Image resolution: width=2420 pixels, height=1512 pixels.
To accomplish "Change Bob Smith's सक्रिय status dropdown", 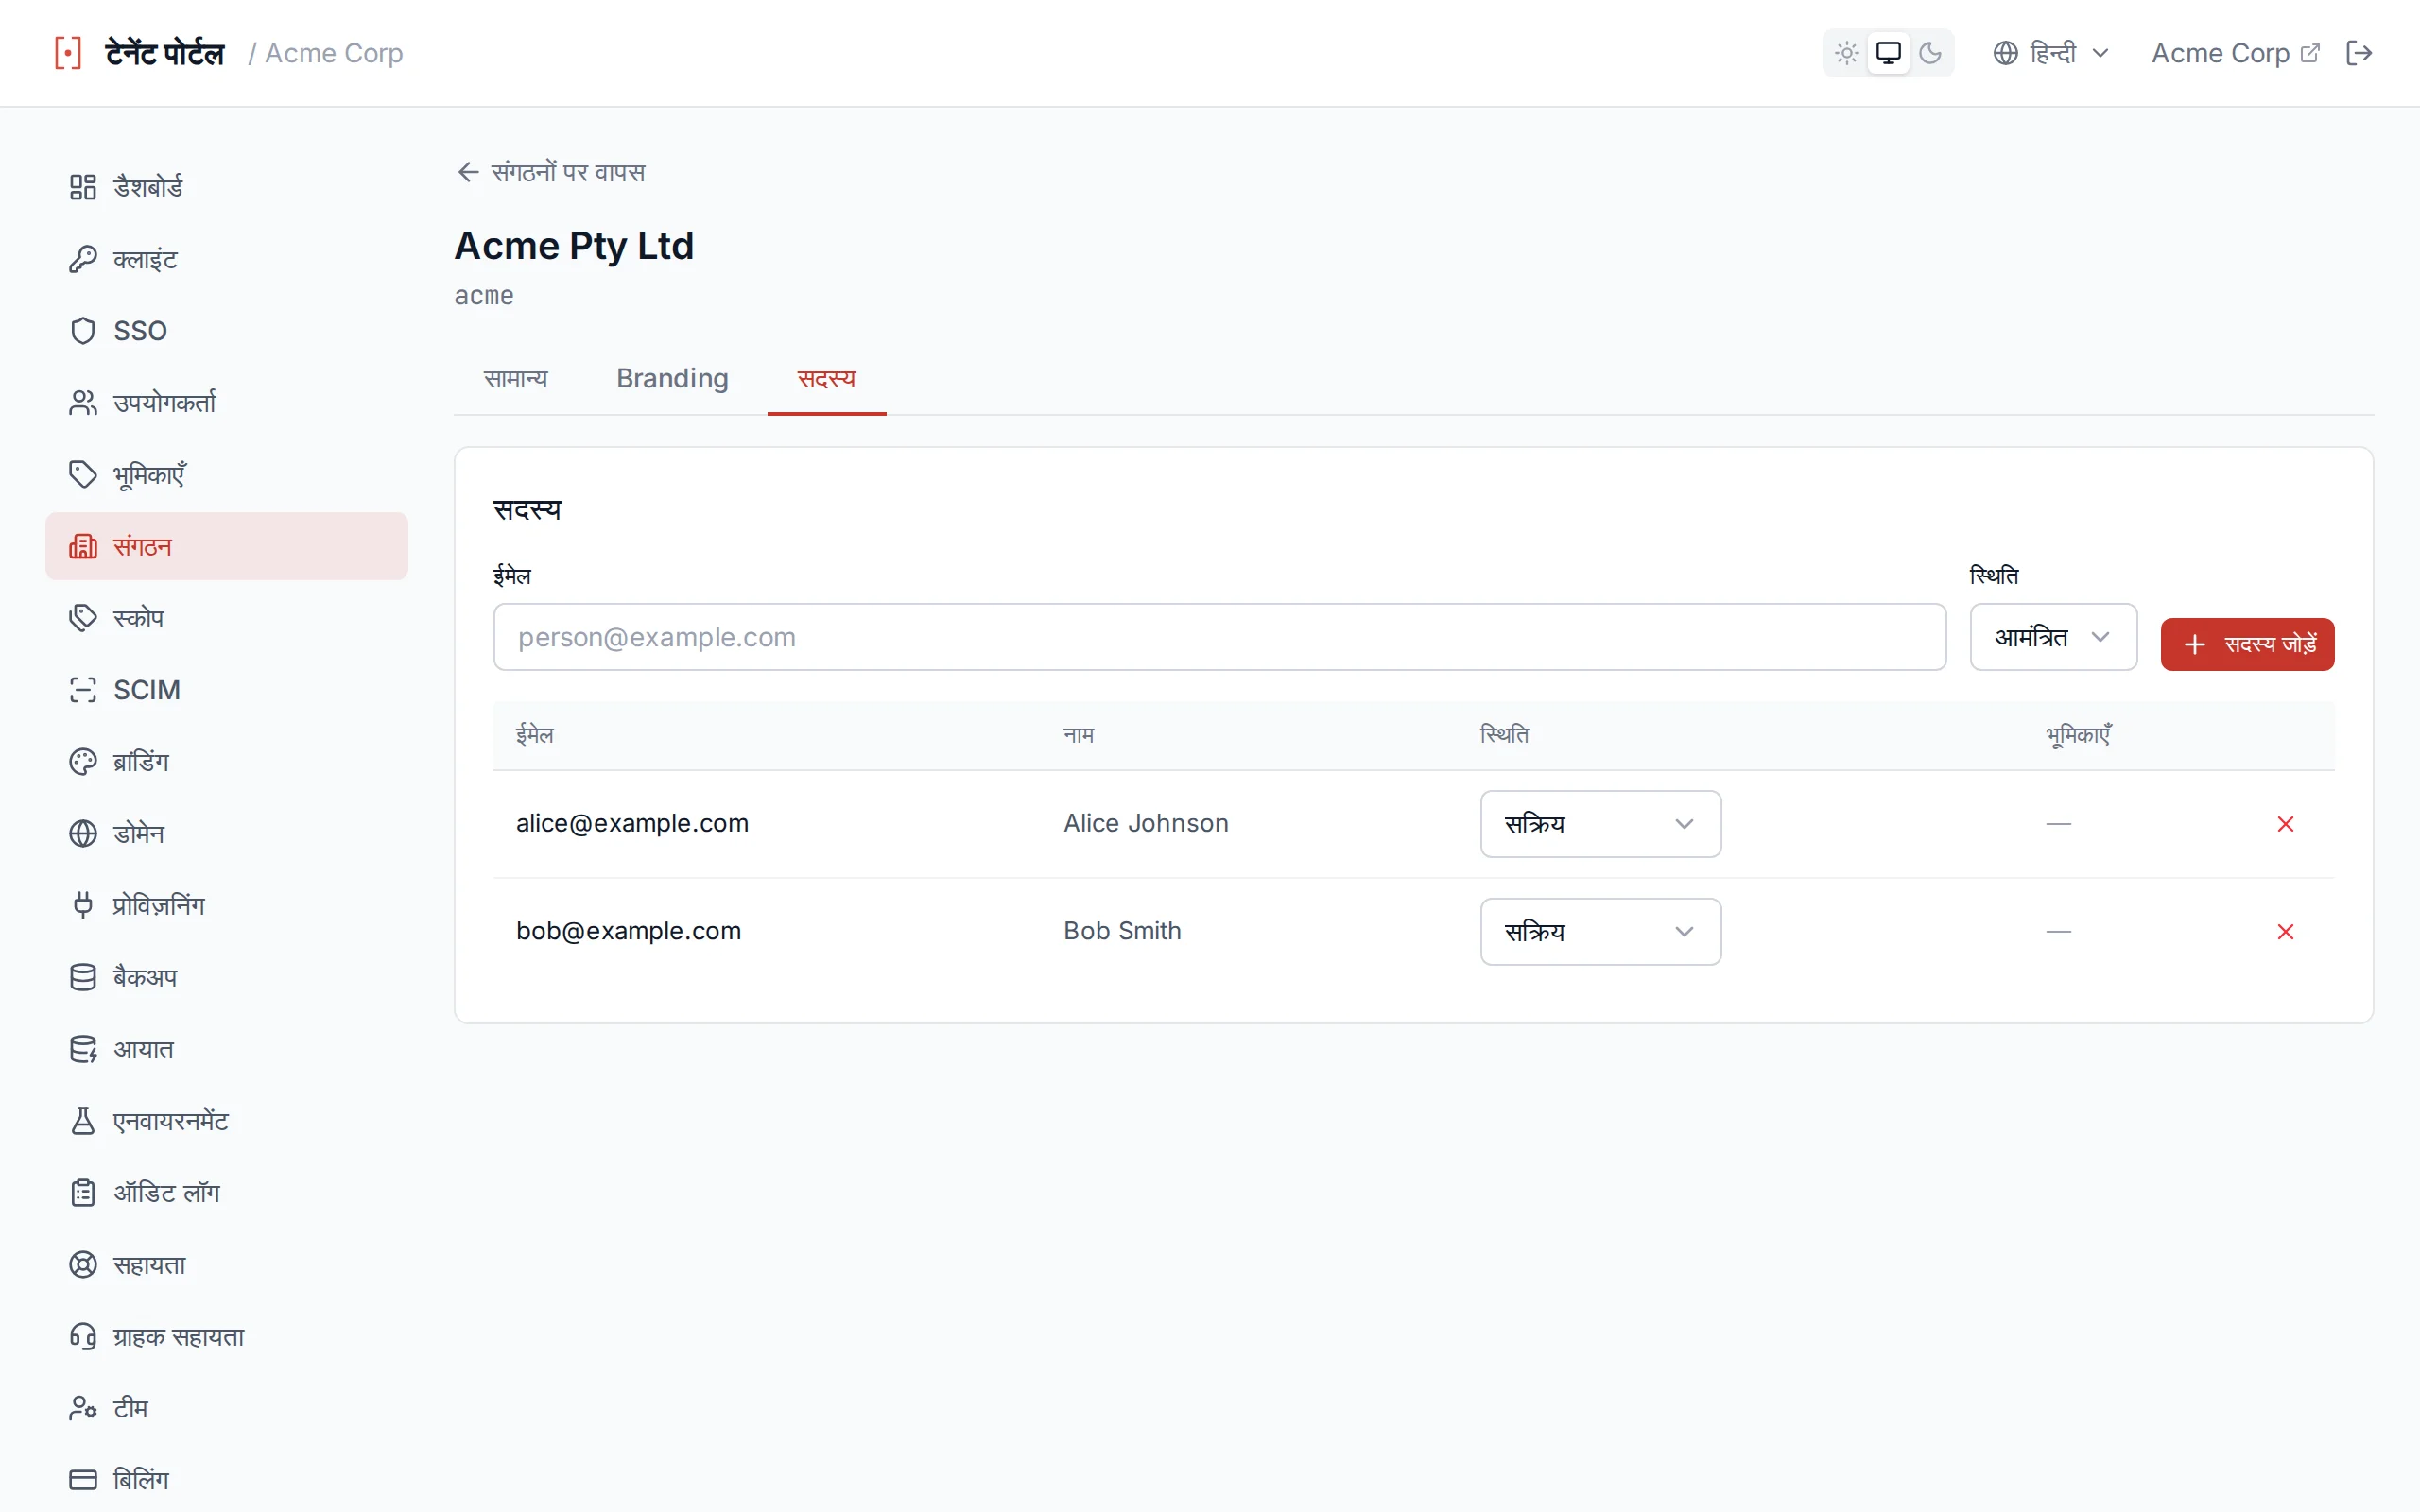I will coord(1600,932).
